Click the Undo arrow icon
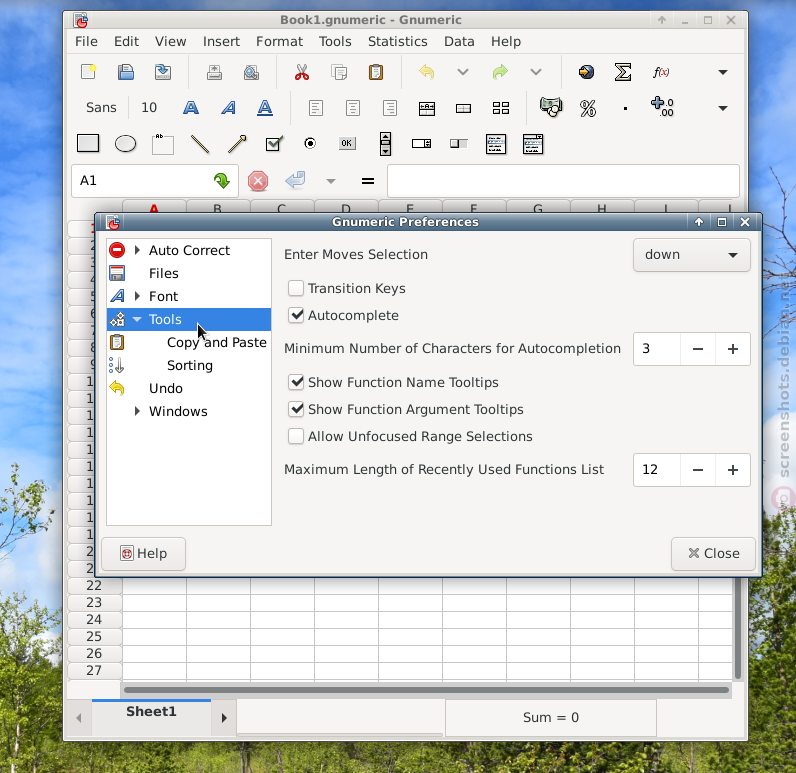This screenshot has width=796, height=773. (426, 72)
